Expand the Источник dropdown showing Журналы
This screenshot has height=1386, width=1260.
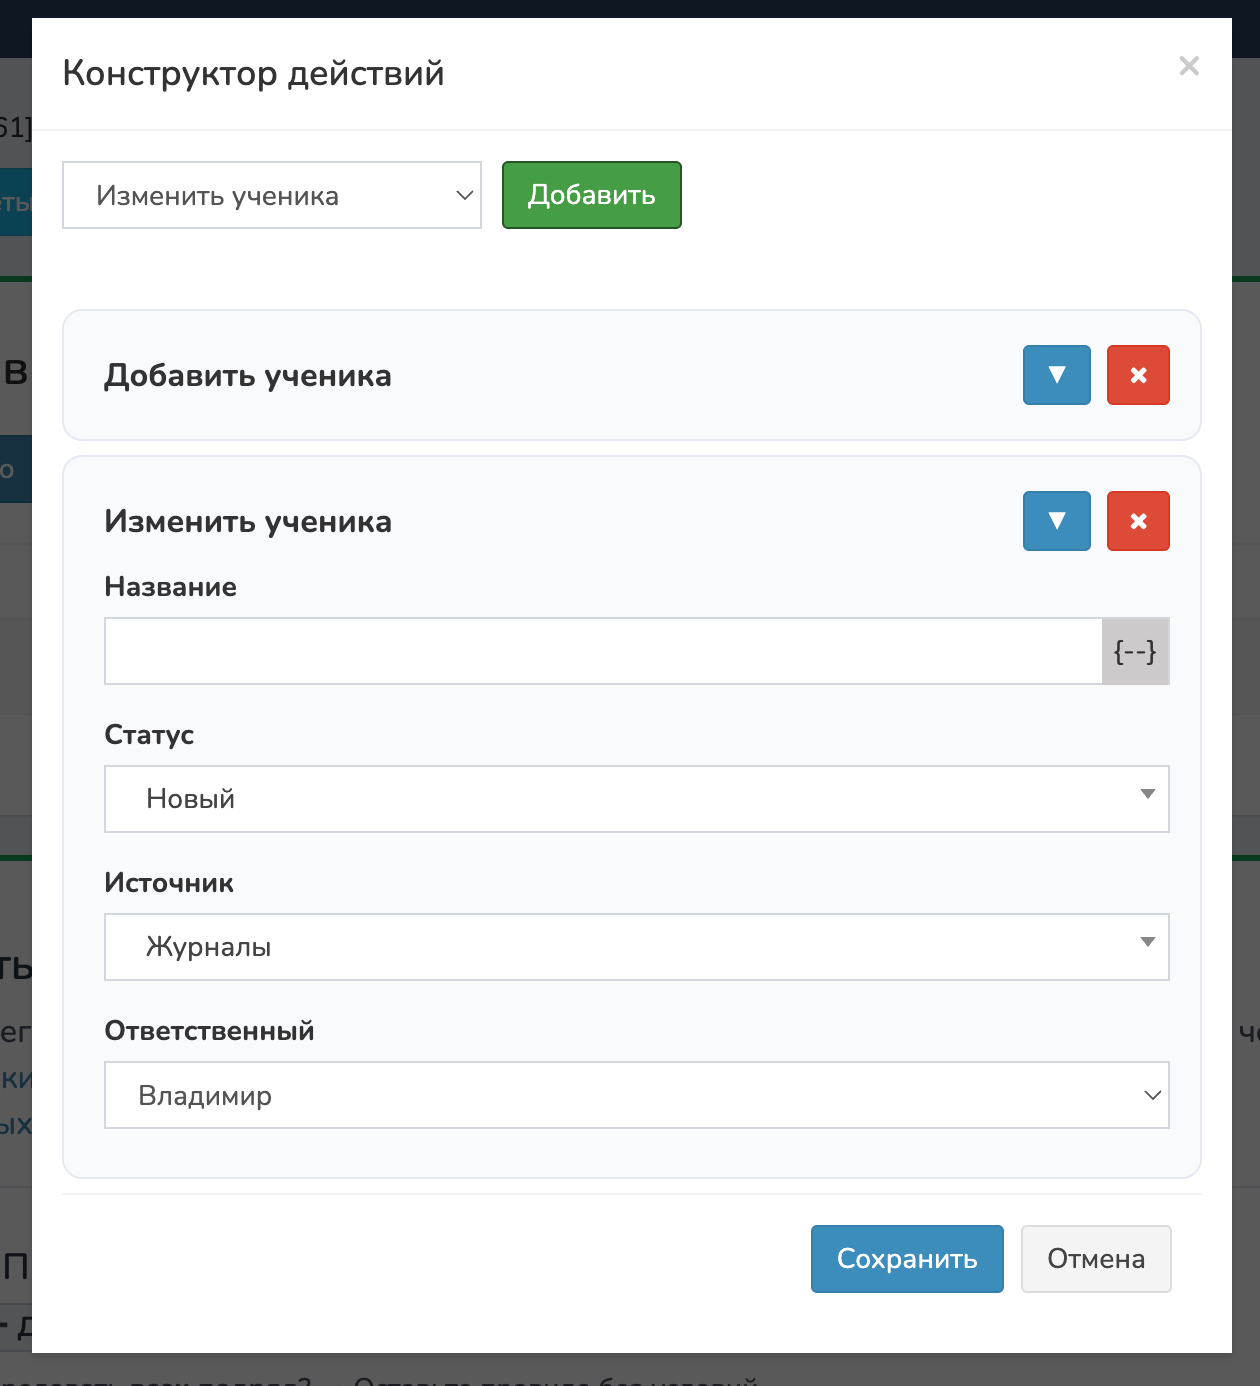(x=636, y=947)
